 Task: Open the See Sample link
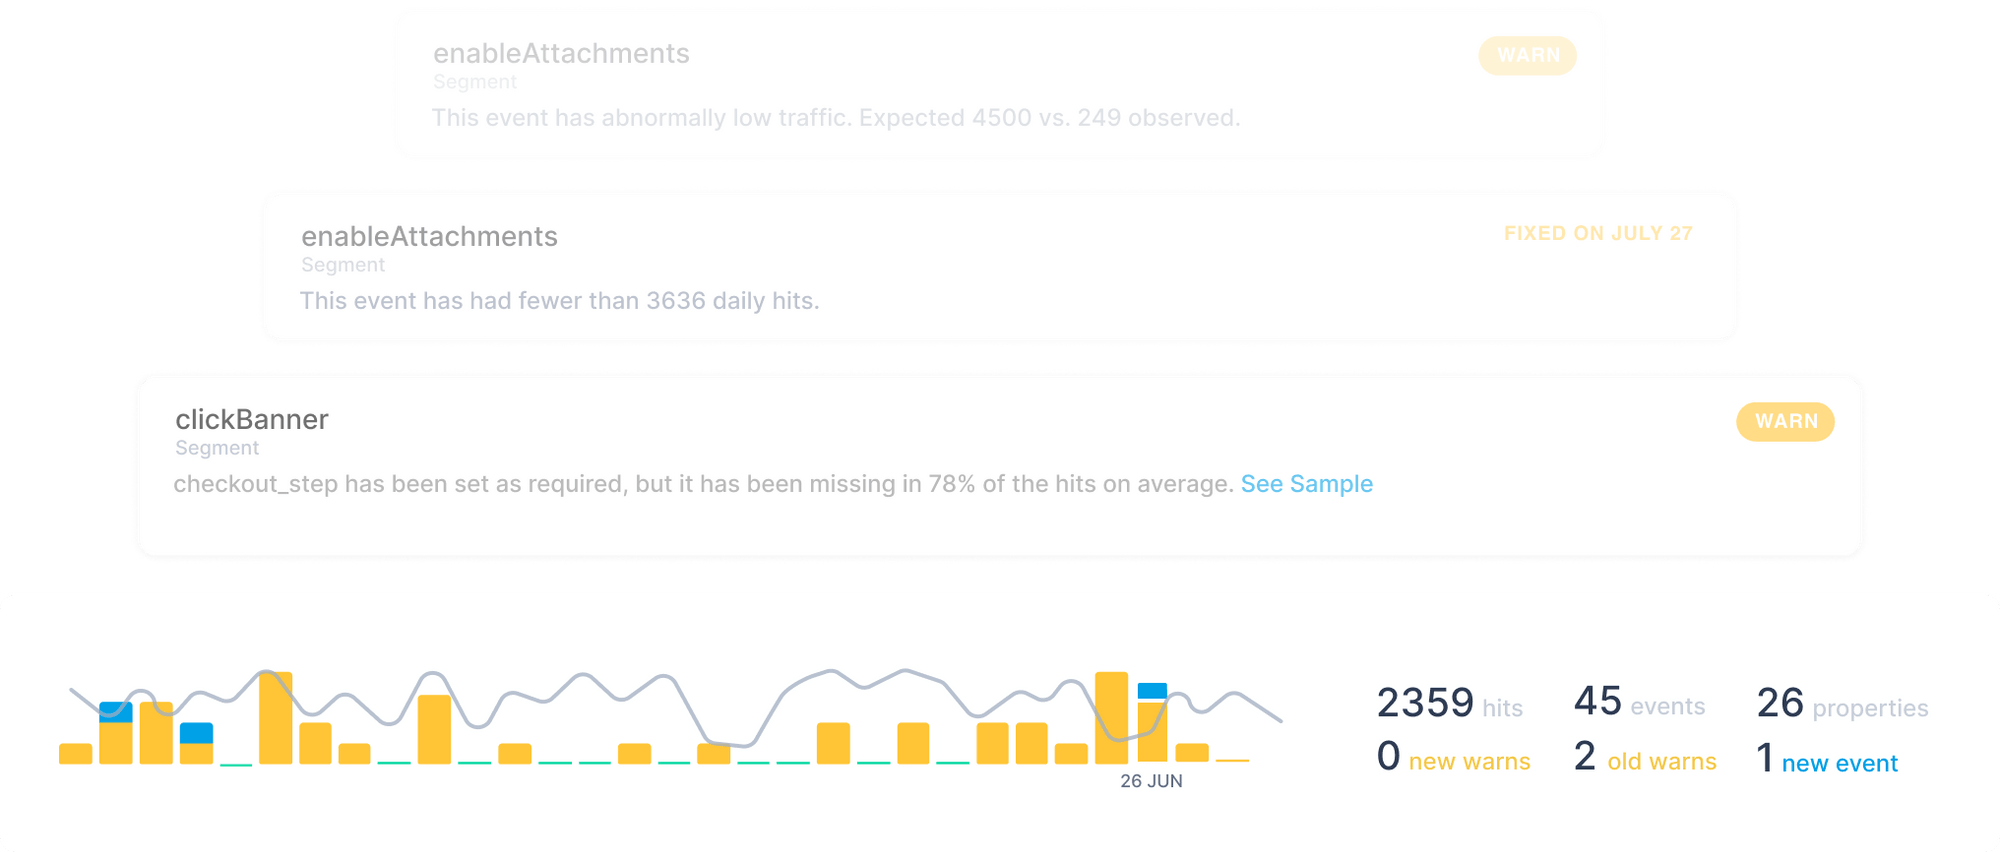coord(1306,484)
